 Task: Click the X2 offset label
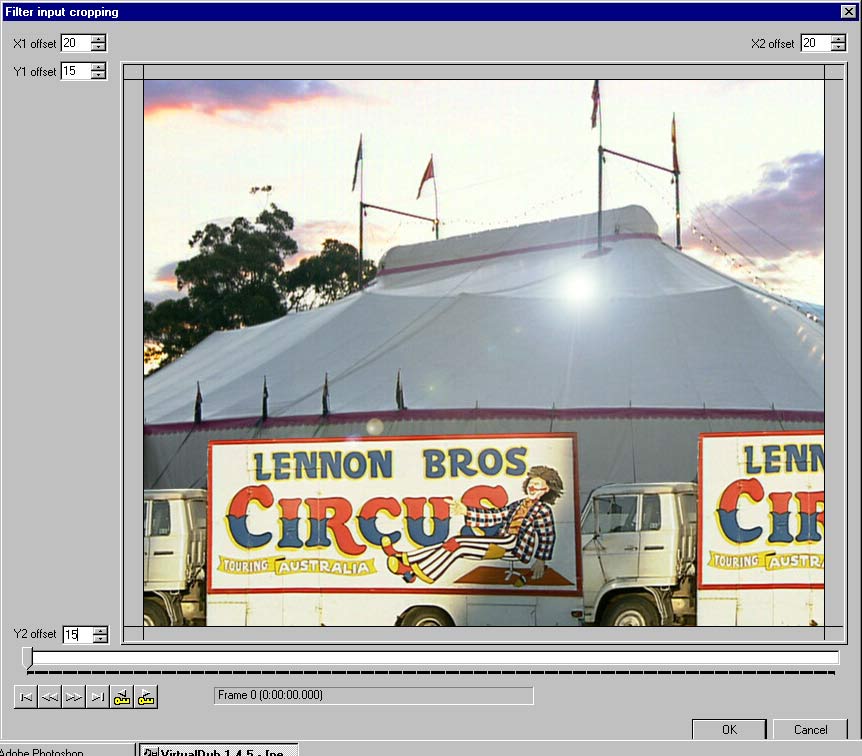click(x=772, y=43)
